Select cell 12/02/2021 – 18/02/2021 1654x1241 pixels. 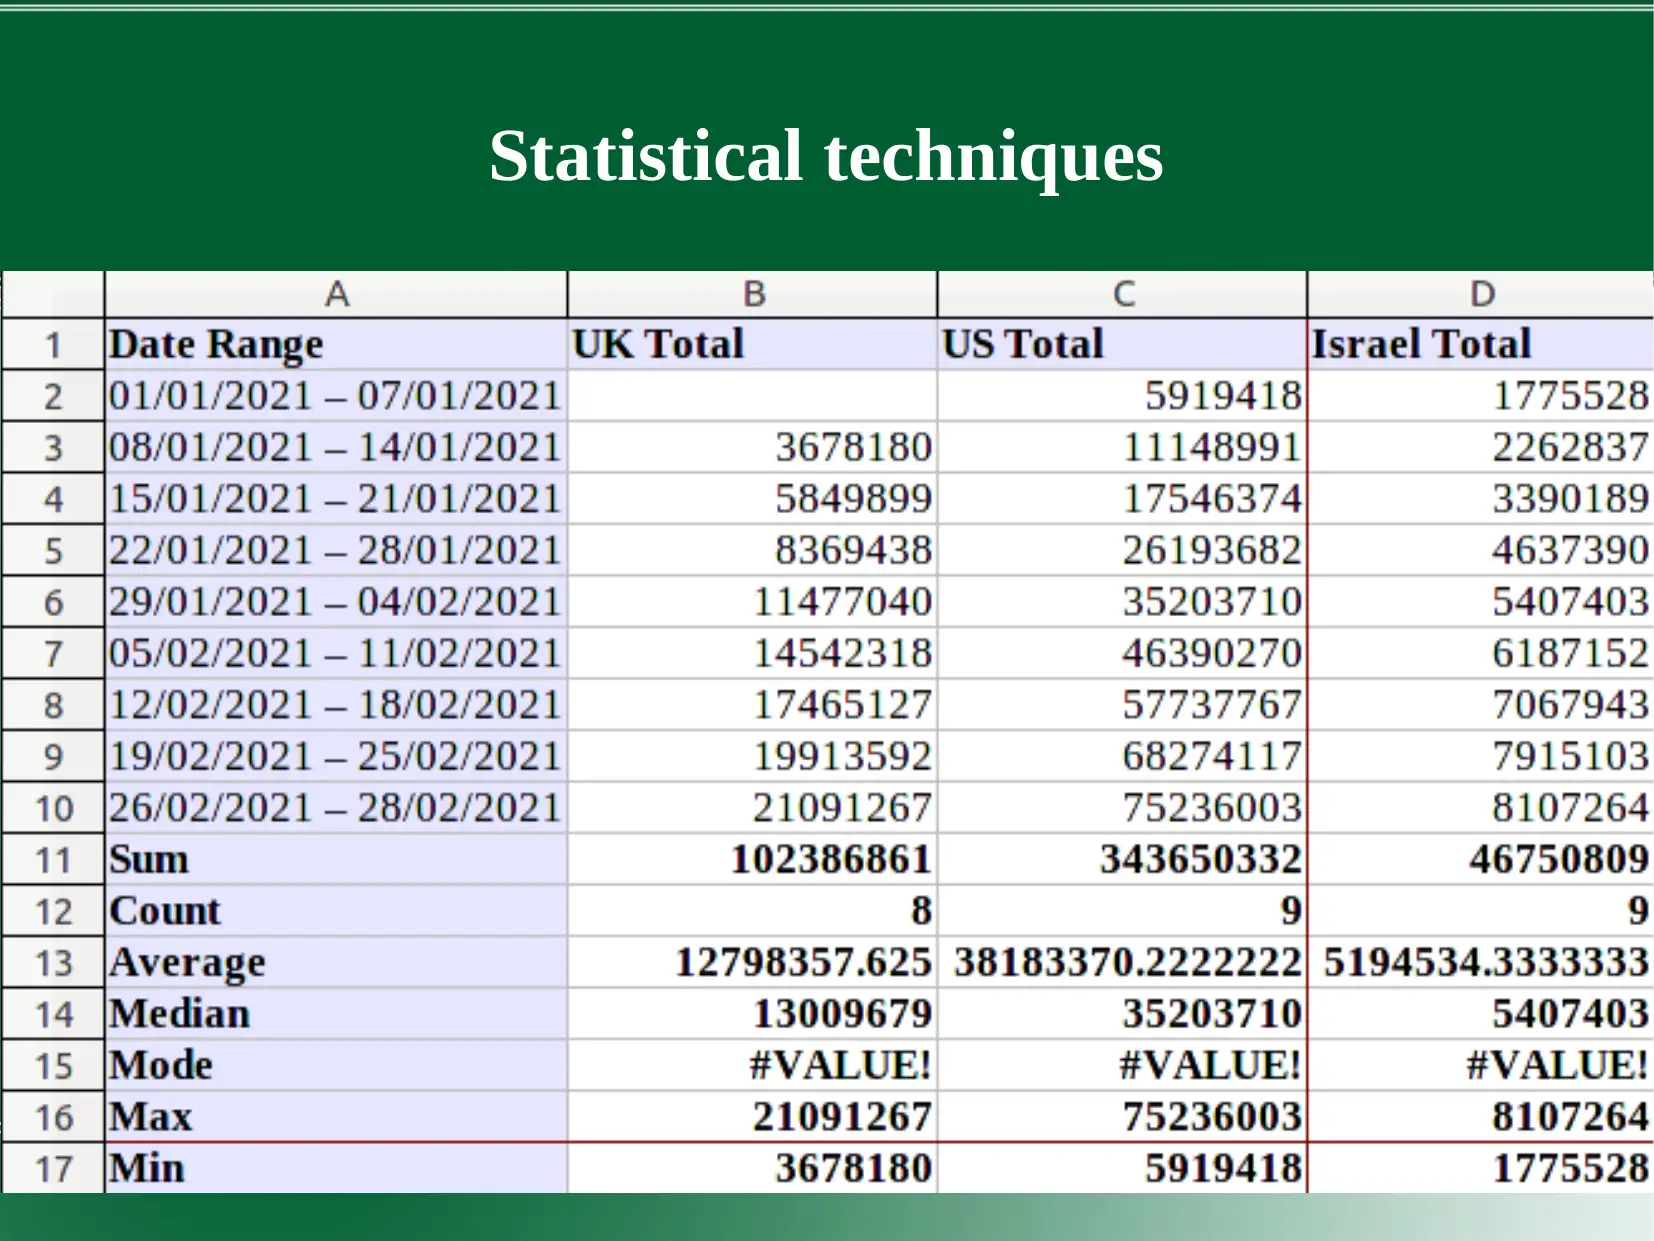336,705
